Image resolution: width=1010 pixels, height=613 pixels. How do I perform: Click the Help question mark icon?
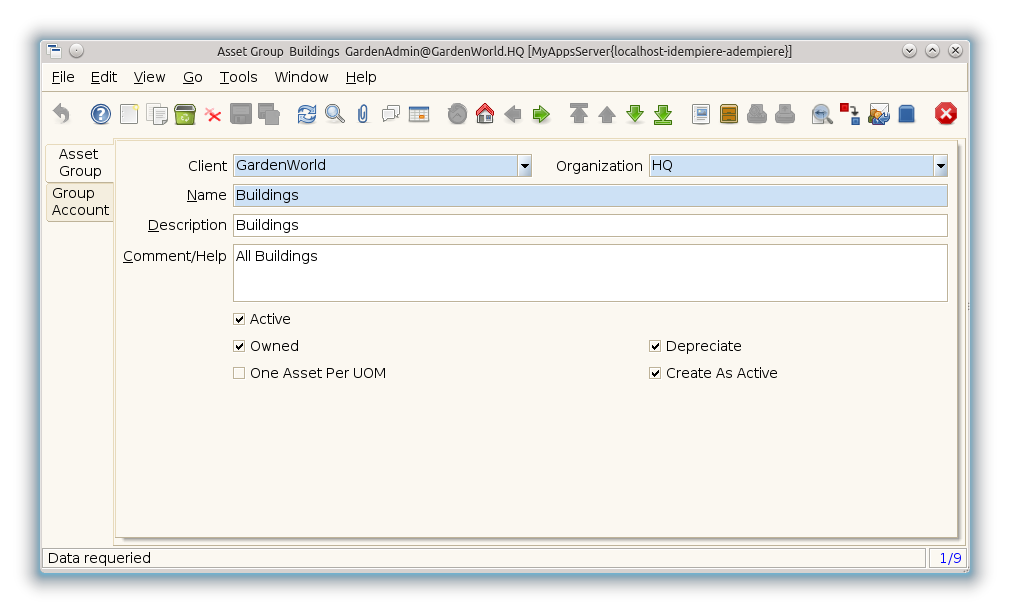click(101, 114)
